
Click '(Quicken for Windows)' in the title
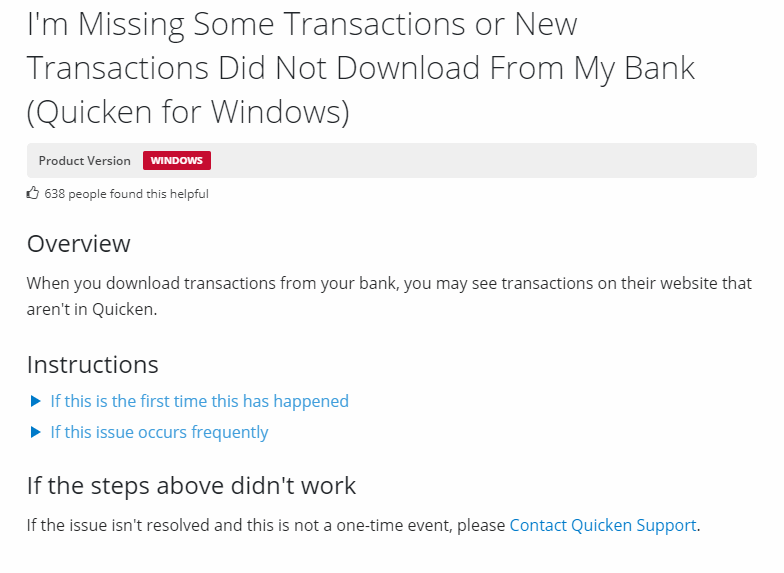pyautogui.click(x=188, y=112)
